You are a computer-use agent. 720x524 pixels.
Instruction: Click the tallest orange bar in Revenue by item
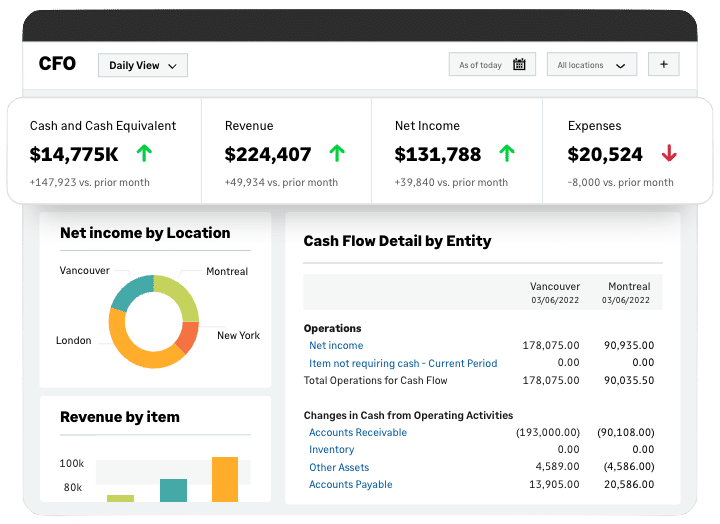click(225, 479)
